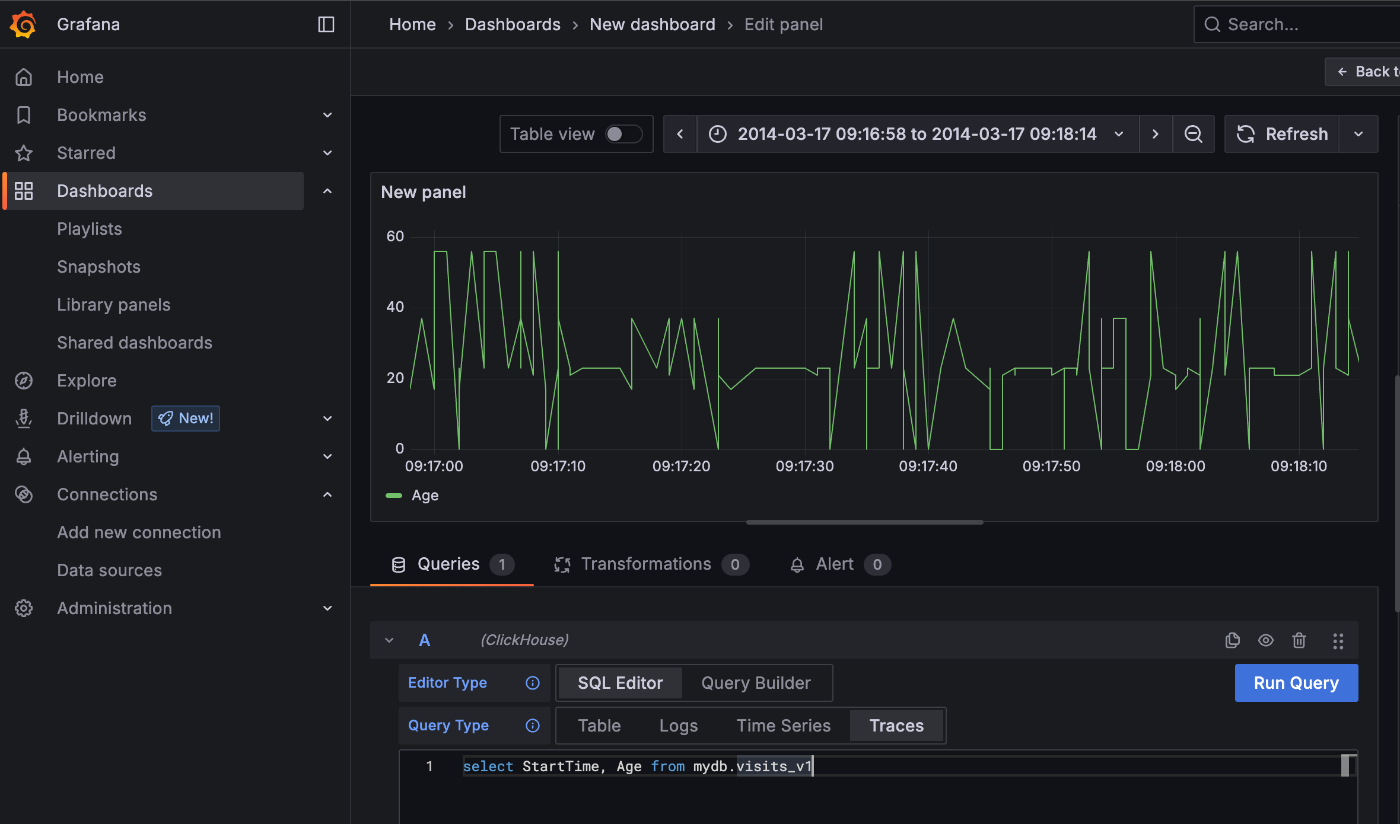Click the Administration gear icon

click(24, 608)
